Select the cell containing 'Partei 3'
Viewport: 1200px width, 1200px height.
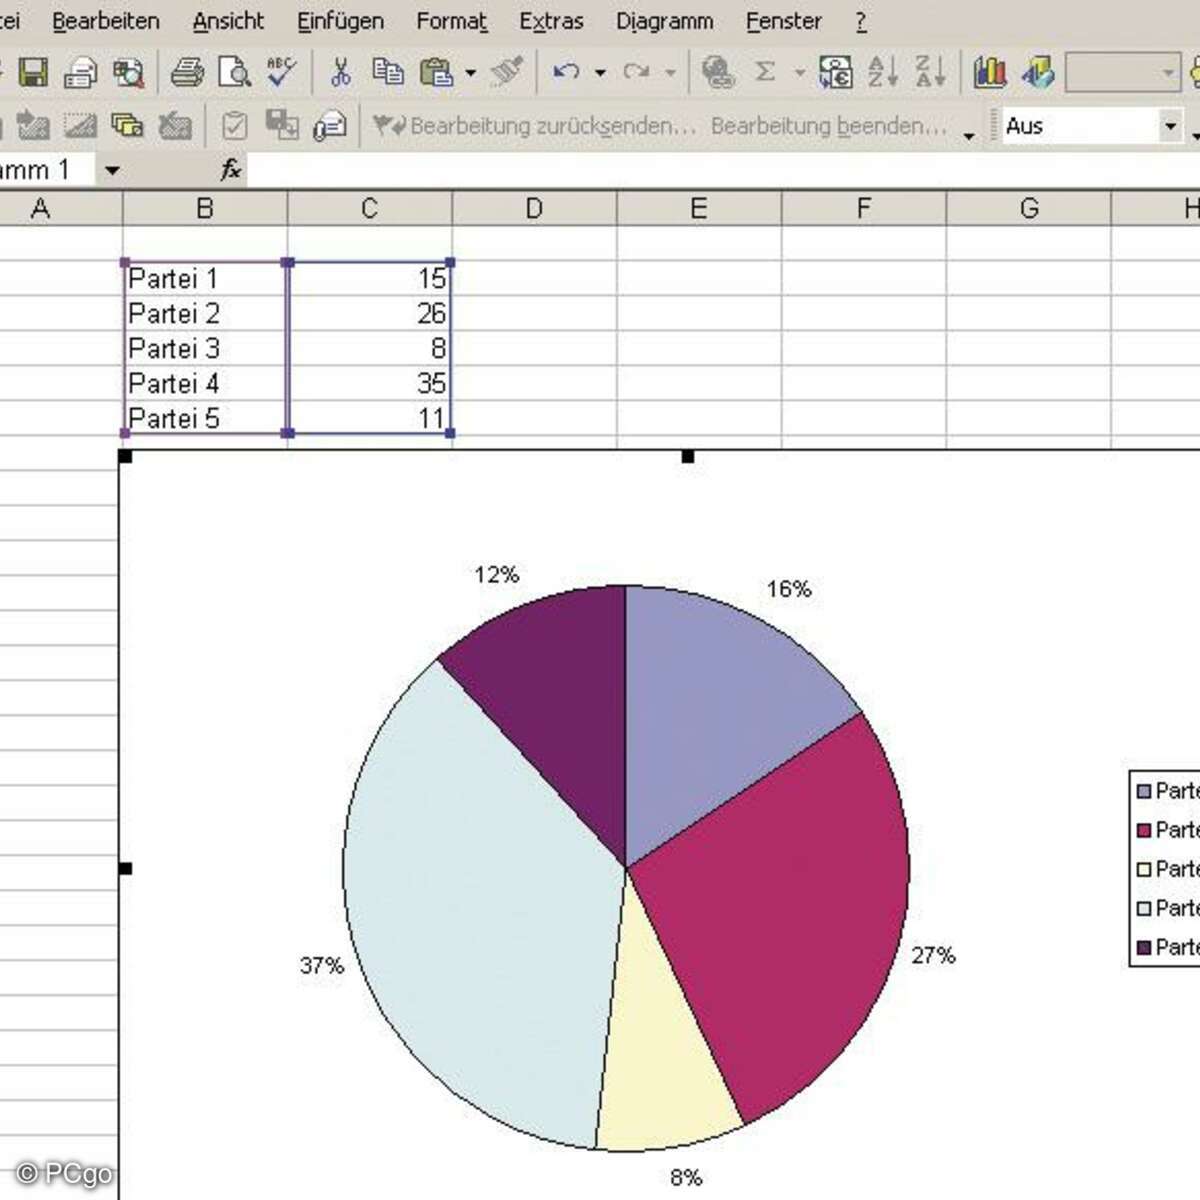pos(204,349)
